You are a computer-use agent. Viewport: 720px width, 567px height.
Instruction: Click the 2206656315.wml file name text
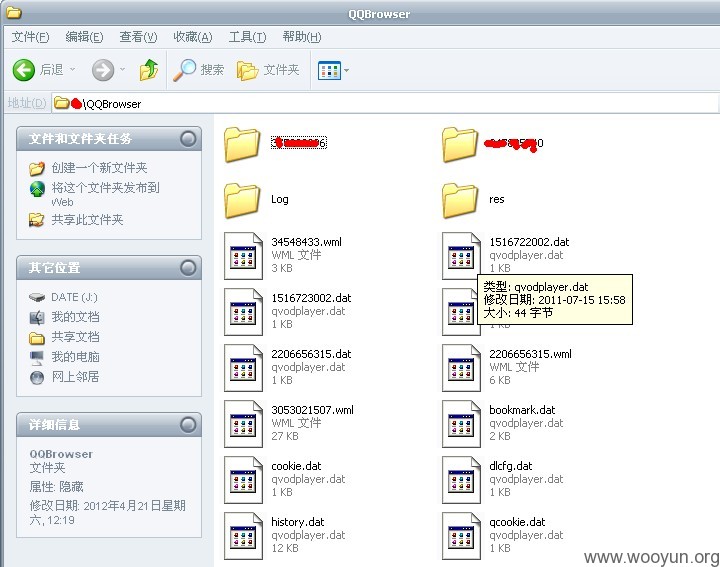[530, 354]
